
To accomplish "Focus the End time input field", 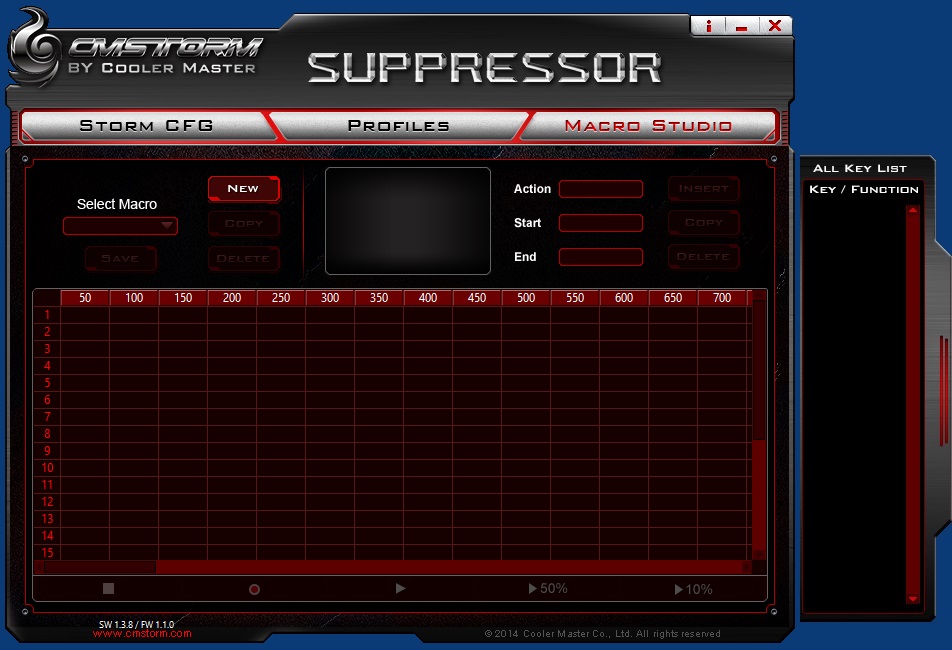I will coord(600,257).
